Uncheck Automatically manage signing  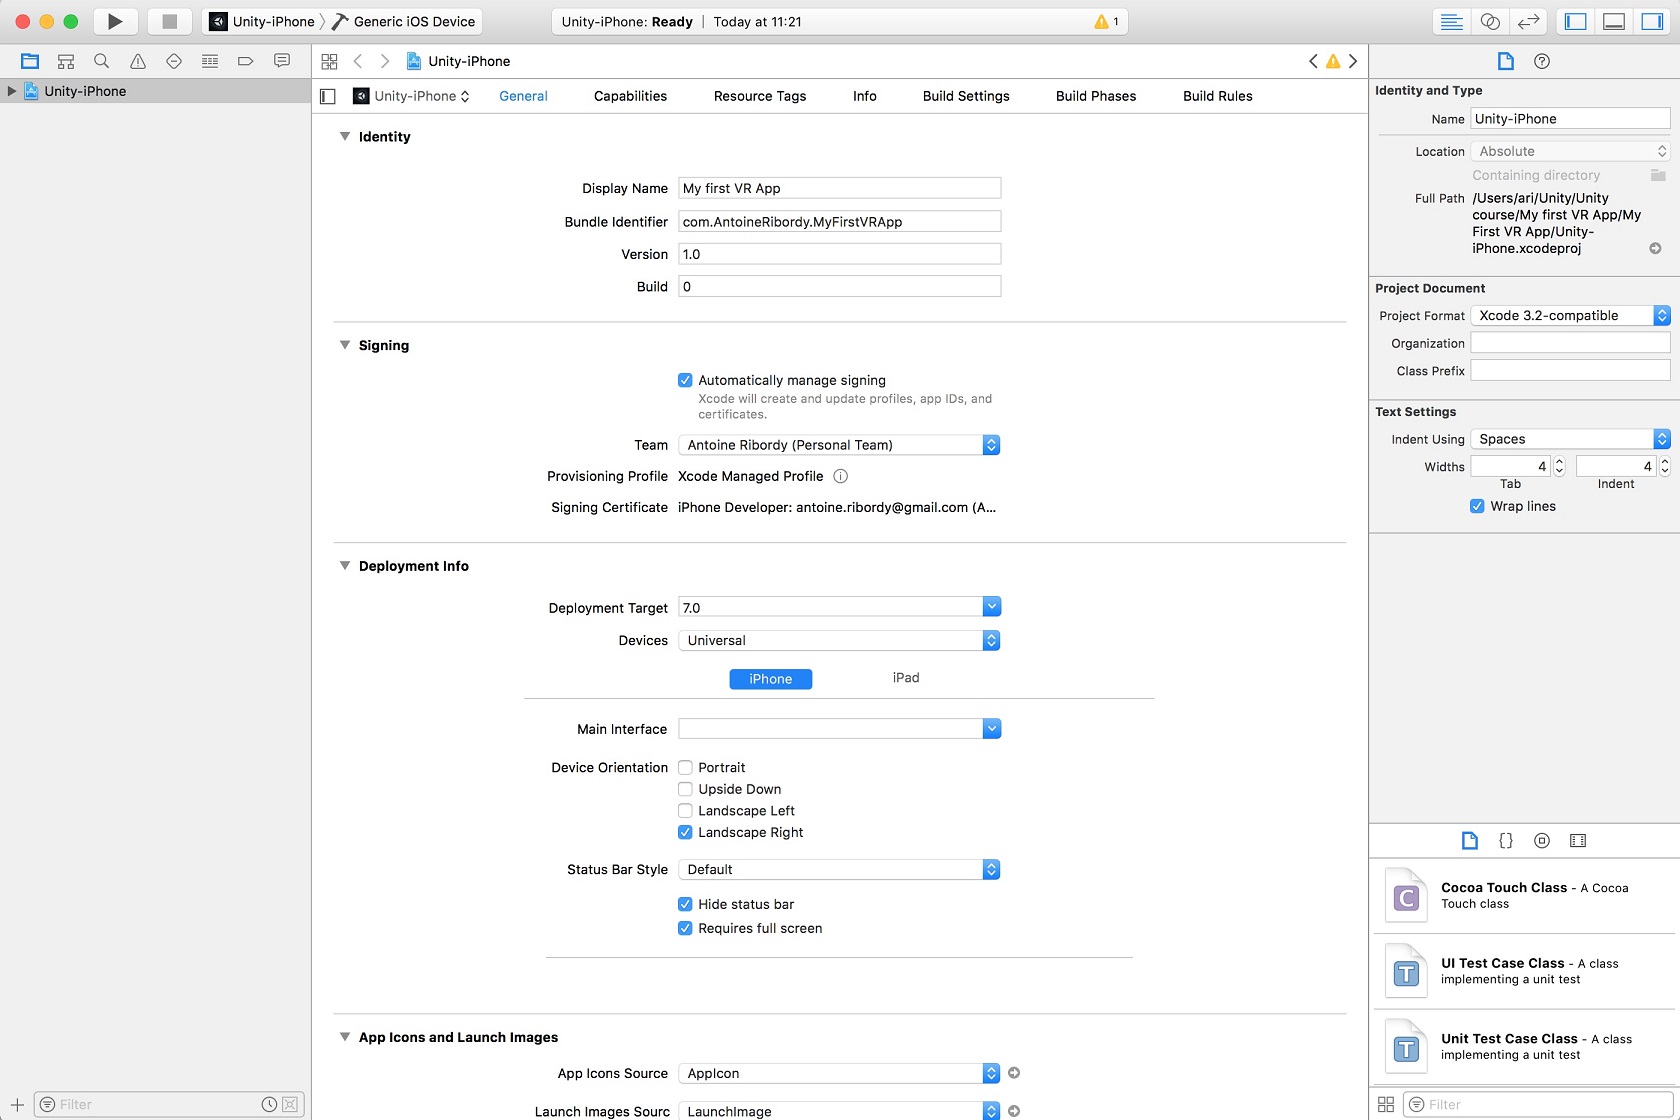(x=685, y=380)
